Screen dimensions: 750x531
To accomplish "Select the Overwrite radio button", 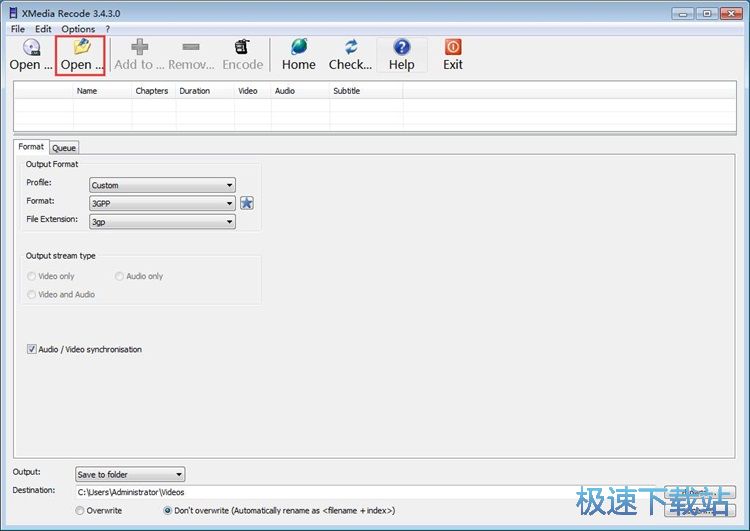I will (x=81, y=511).
